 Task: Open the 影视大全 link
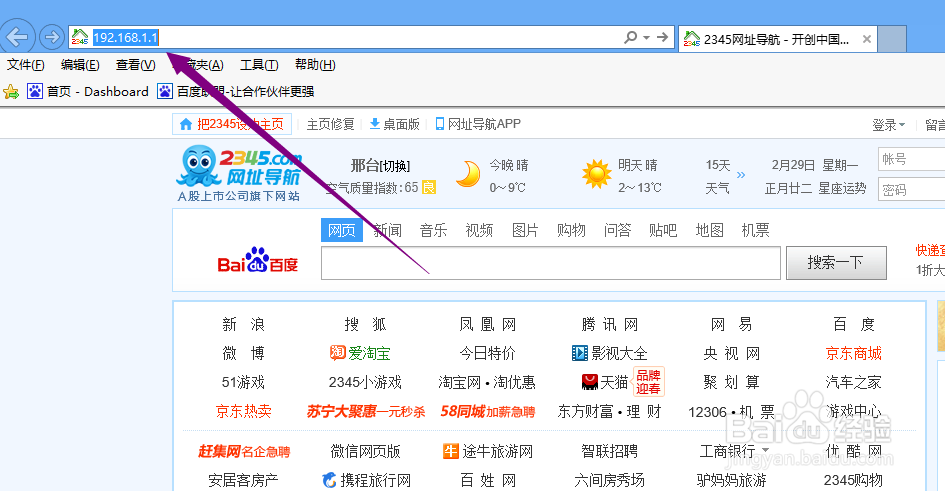pos(609,353)
